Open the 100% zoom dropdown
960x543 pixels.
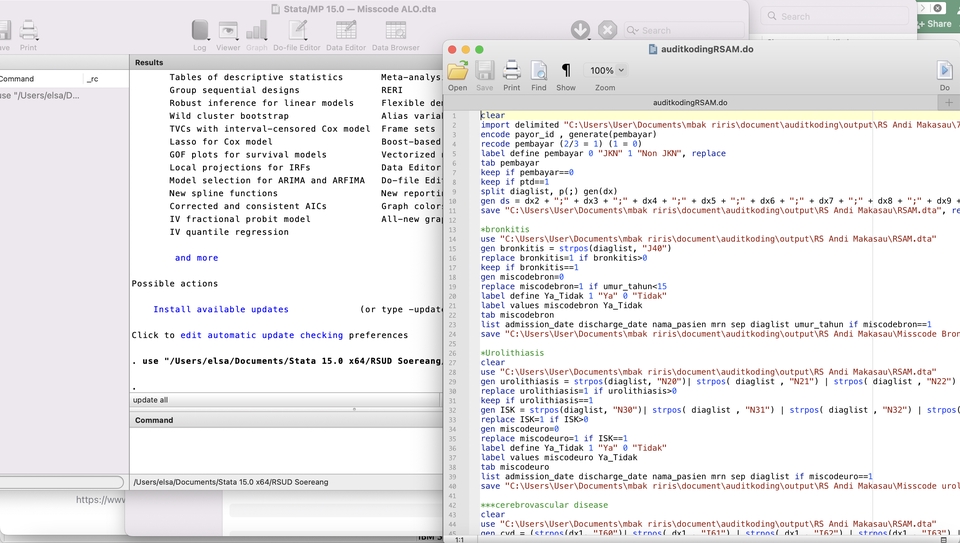607,71
